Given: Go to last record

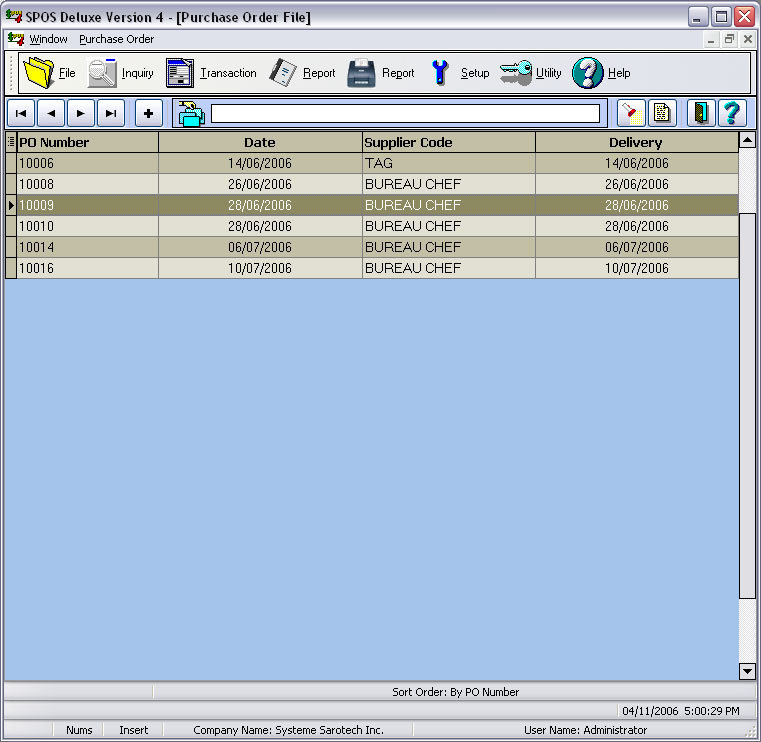Looking at the screenshot, I should click(x=111, y=114).
